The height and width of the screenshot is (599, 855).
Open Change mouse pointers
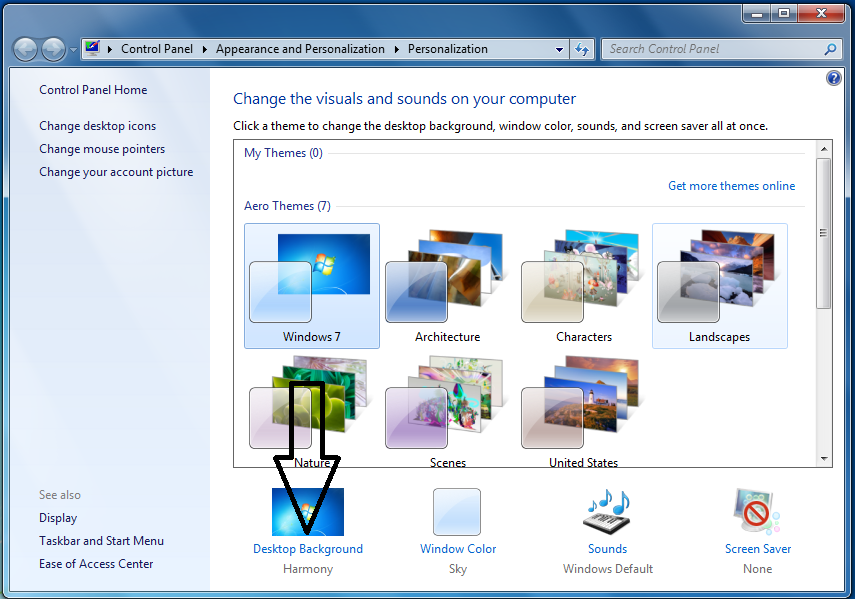pyautogui.click(x=102, y=149)
